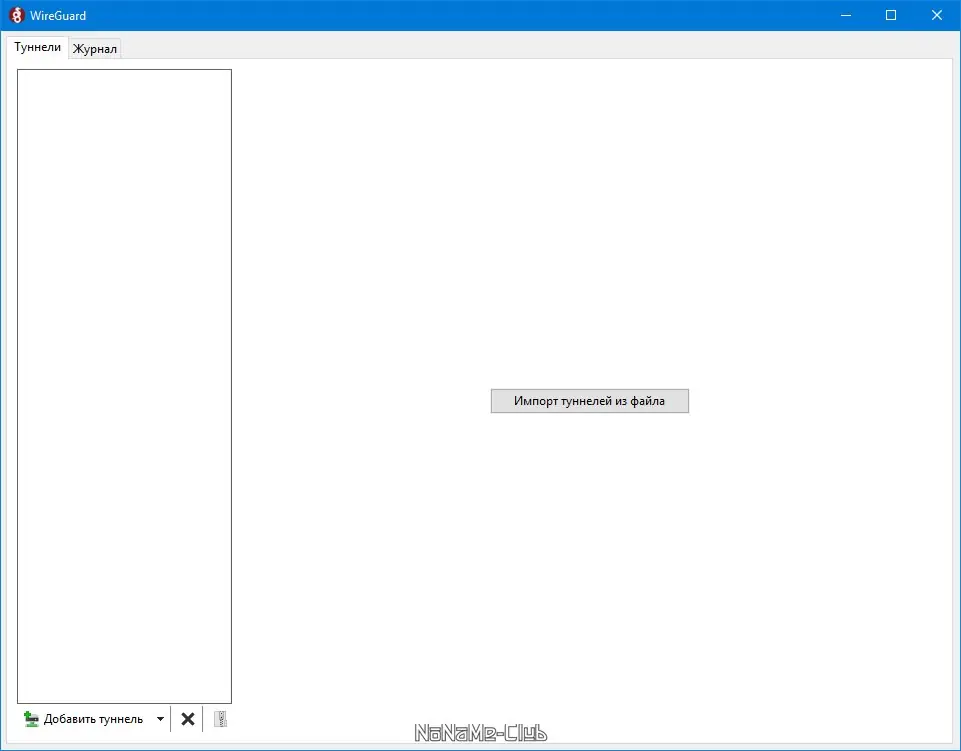Click the Импорт туннелей из файла button
Screen dimensions: 961x751
point(590,401)
